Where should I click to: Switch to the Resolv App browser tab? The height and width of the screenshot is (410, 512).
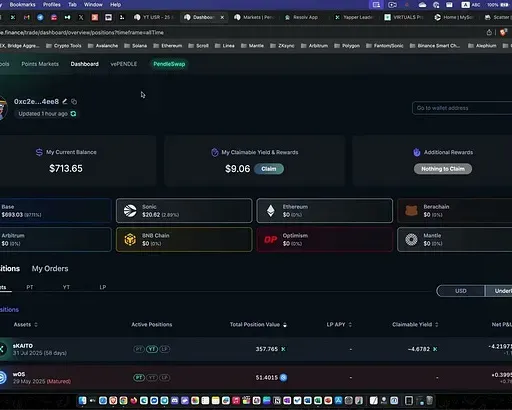[302, 17]
